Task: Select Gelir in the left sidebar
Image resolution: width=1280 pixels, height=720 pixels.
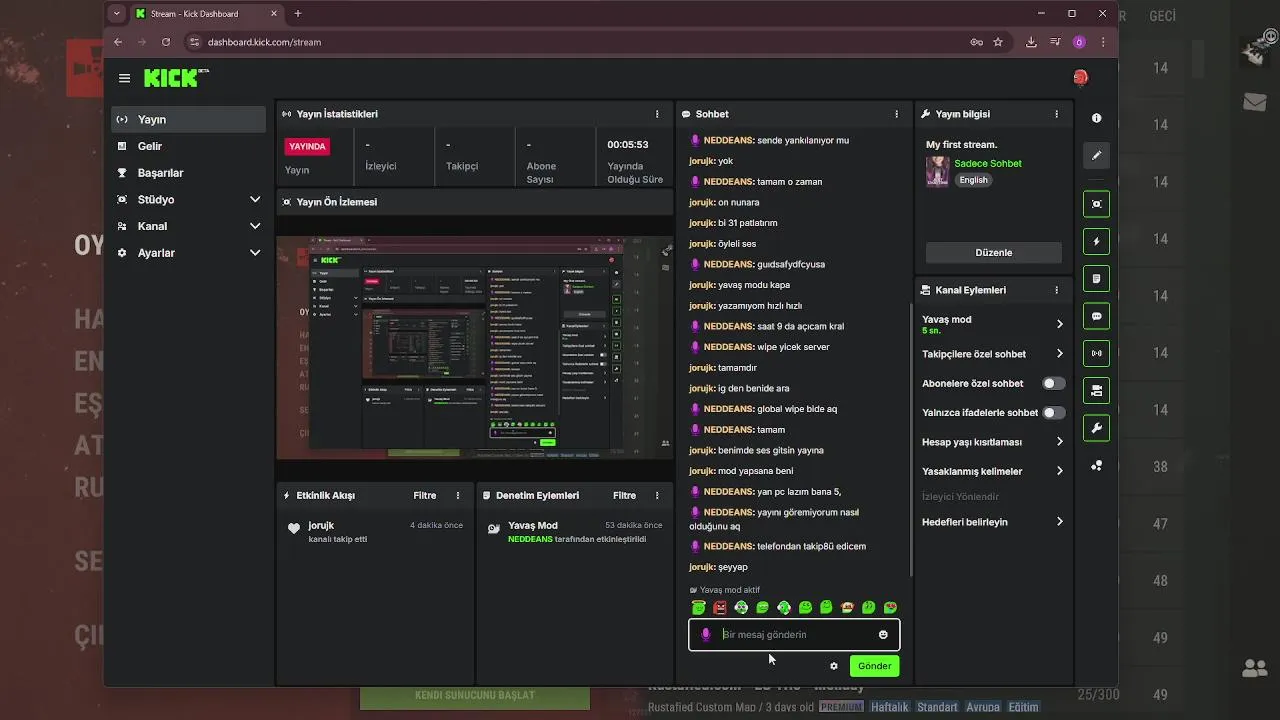Action: [x=188, y=146]
